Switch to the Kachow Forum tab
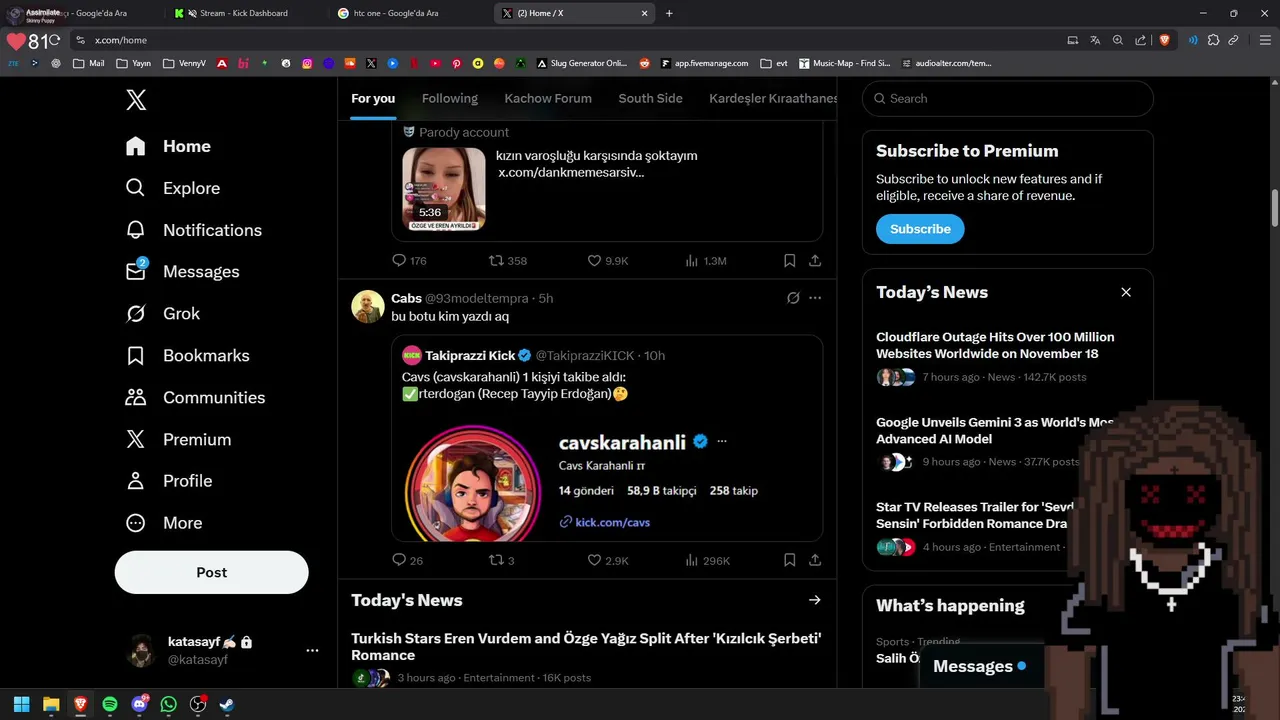Screen dimensions: 1280x720 coord(548,98)
